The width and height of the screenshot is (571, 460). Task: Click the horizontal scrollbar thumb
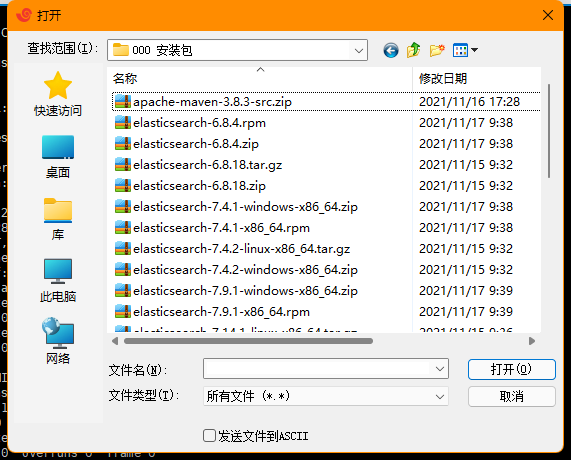coord(248,341)
